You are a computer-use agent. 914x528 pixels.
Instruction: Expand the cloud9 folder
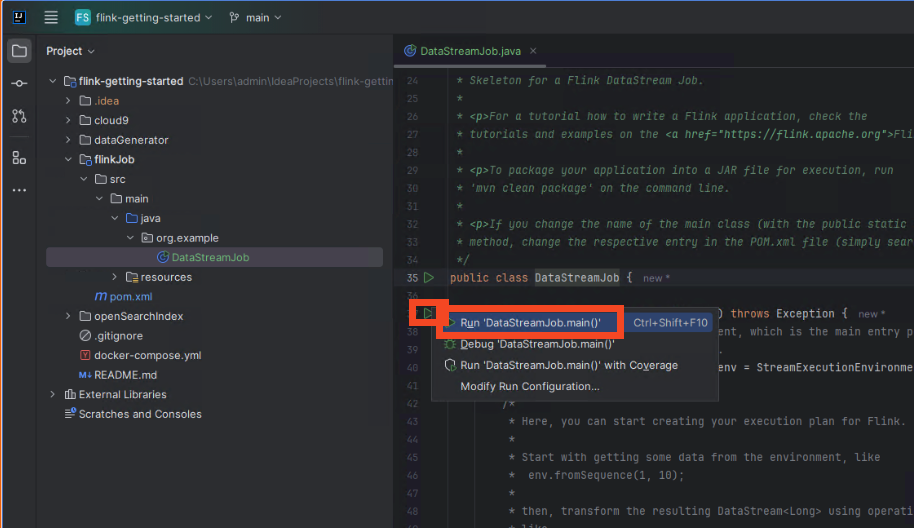pyautogui.click(x=68, y=120)
